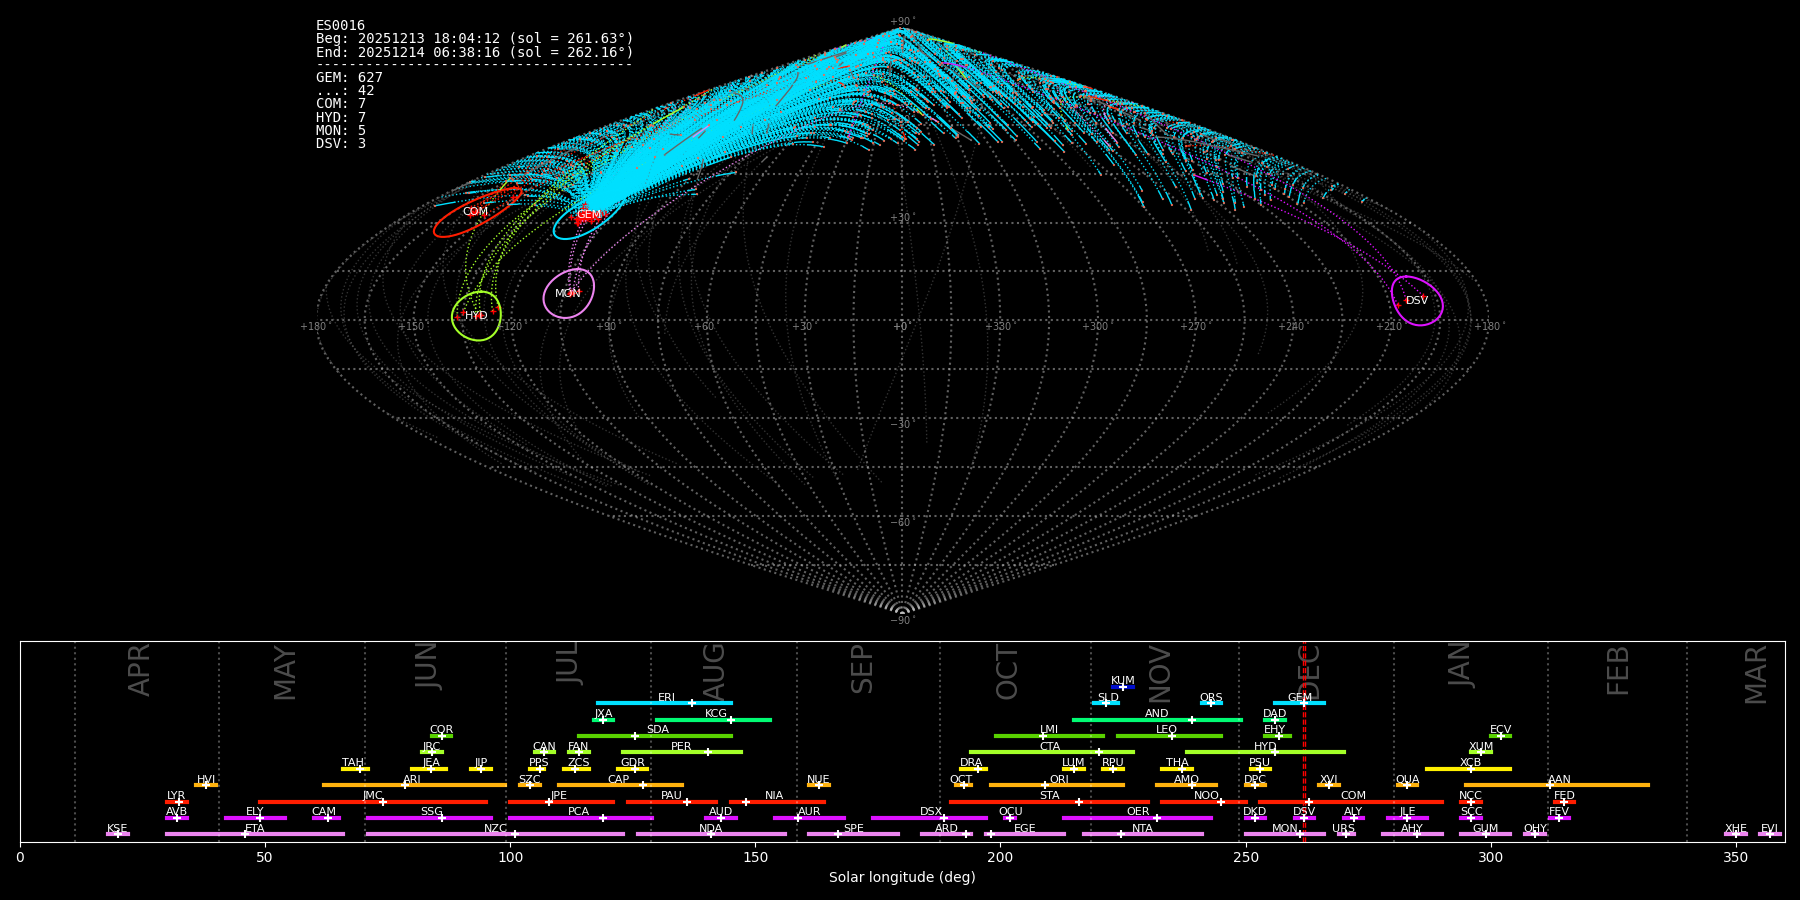Click the ETA bar on the timeline
This screenshot has width=1800, height=900.
click(x=255, y=834)
